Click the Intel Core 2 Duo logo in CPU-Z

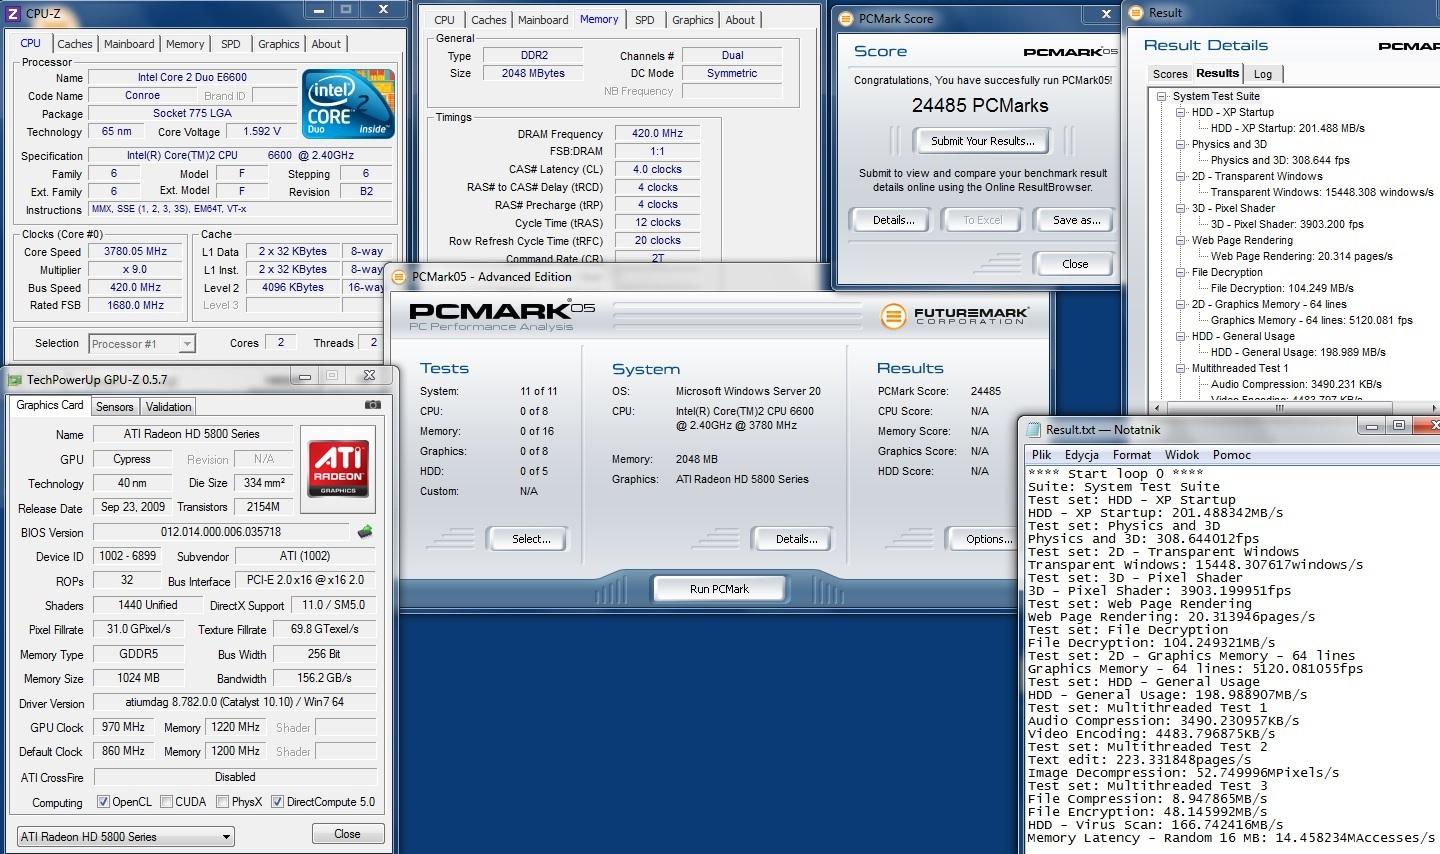(348, 104)
